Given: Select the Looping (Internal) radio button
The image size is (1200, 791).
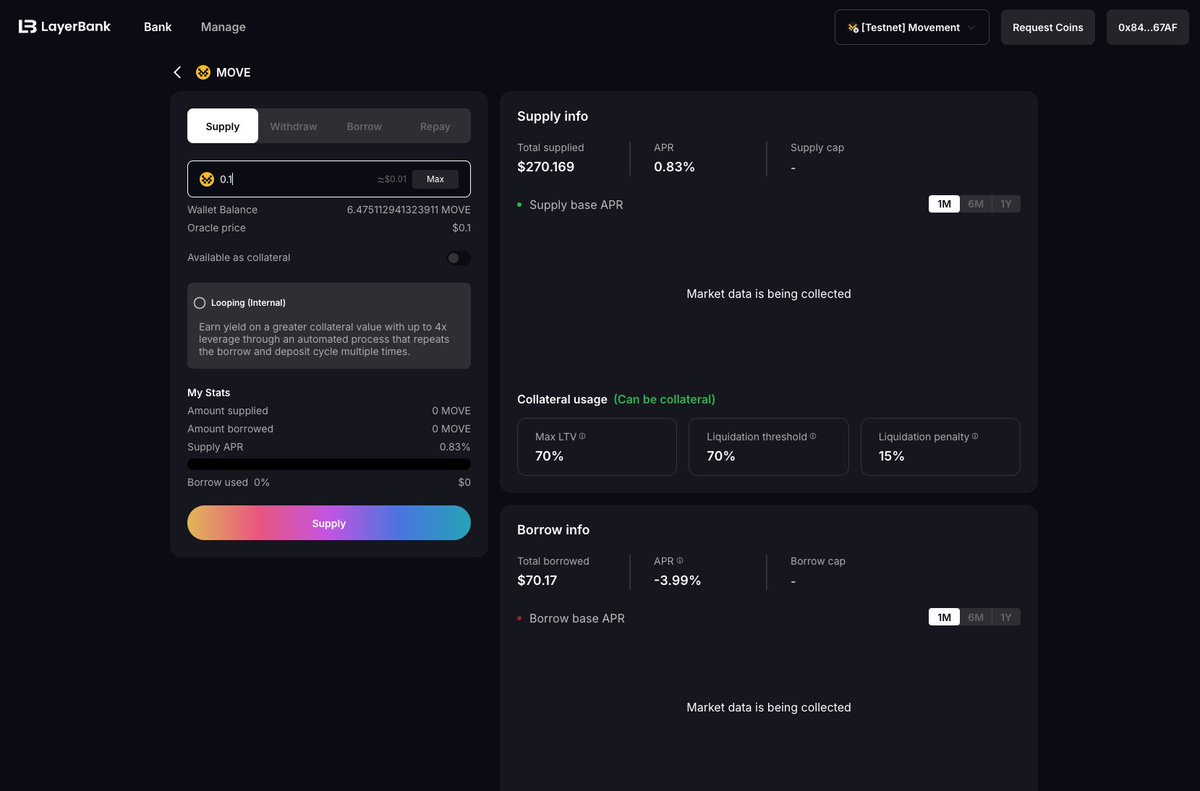Looking at the screenshot, I should coord(199,302).
